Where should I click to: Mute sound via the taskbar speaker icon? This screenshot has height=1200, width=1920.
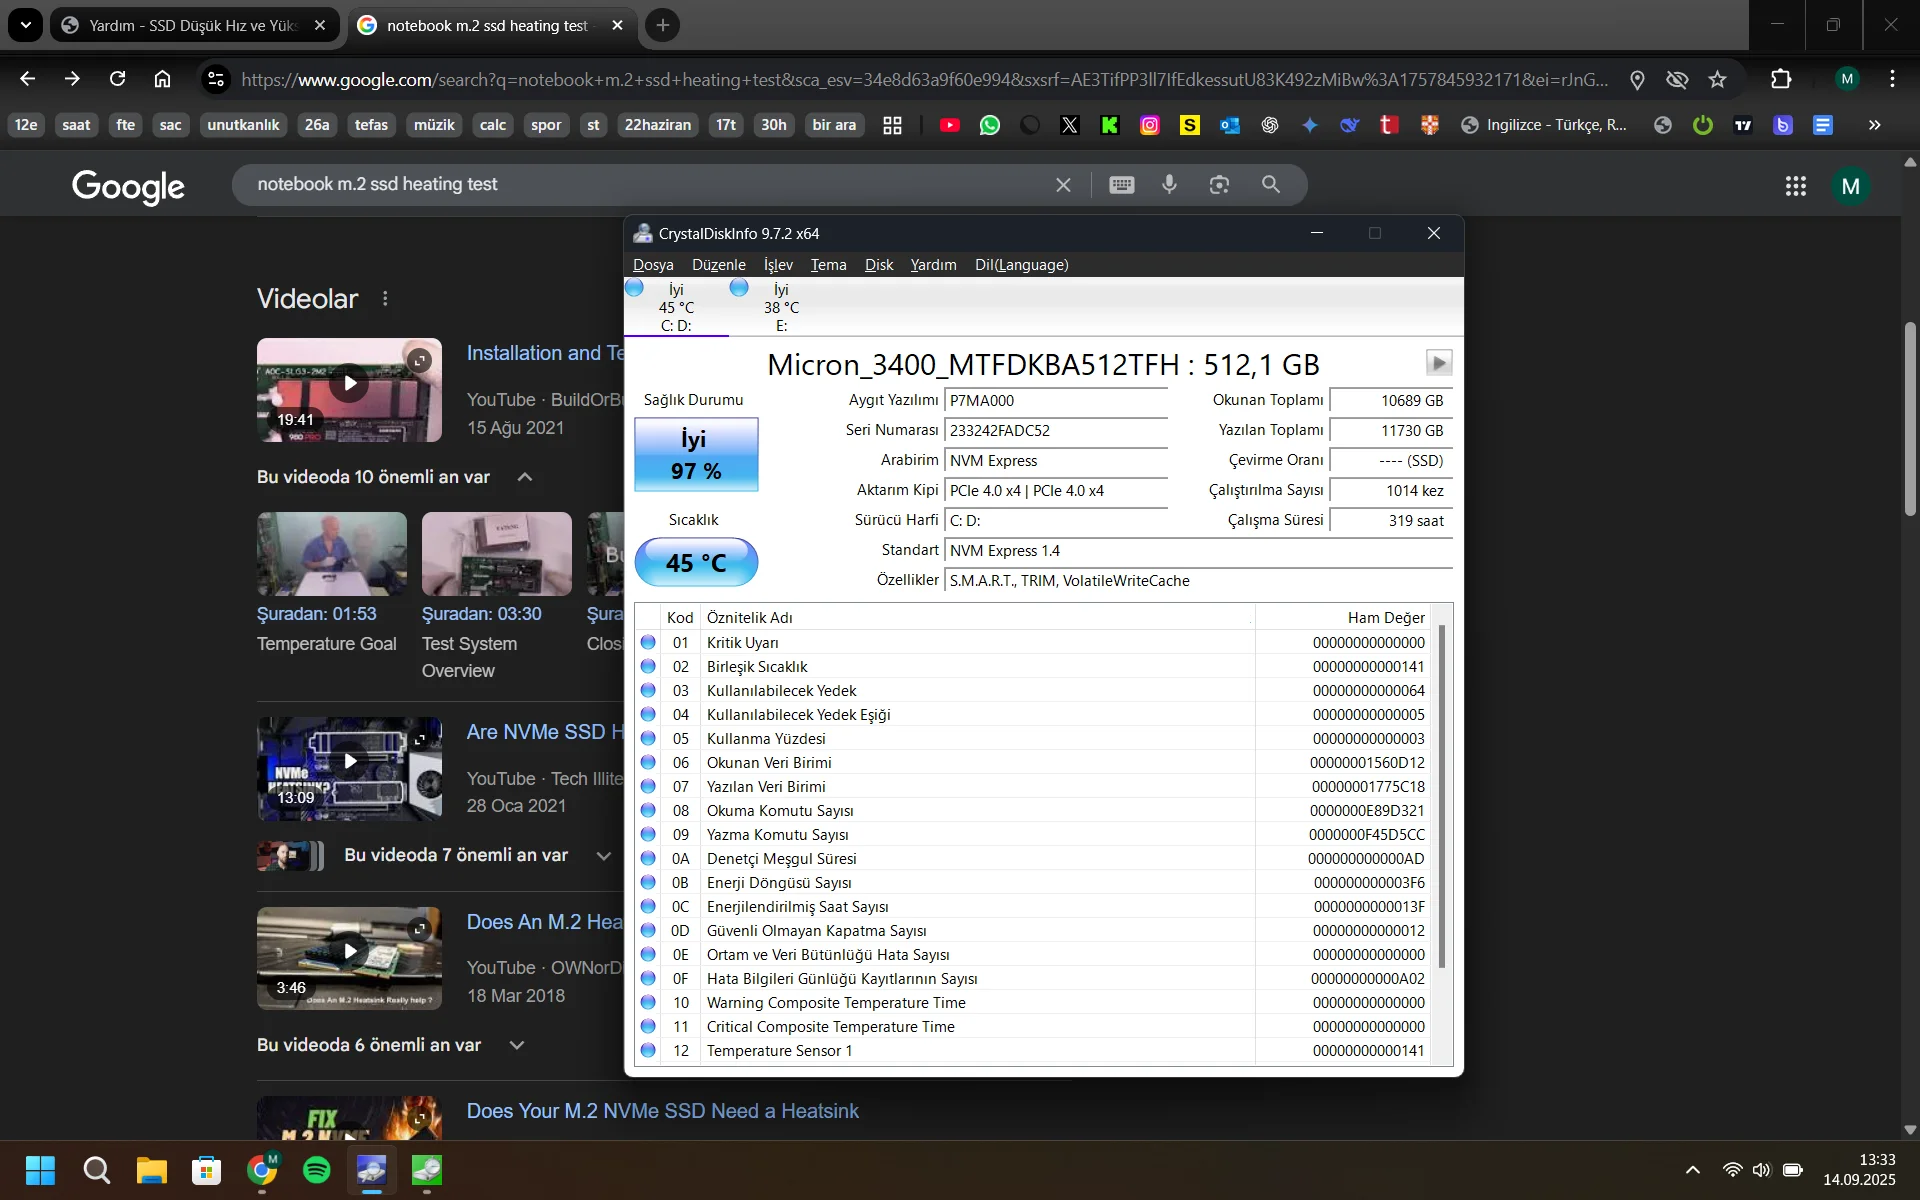[x=1761, y=1170]
